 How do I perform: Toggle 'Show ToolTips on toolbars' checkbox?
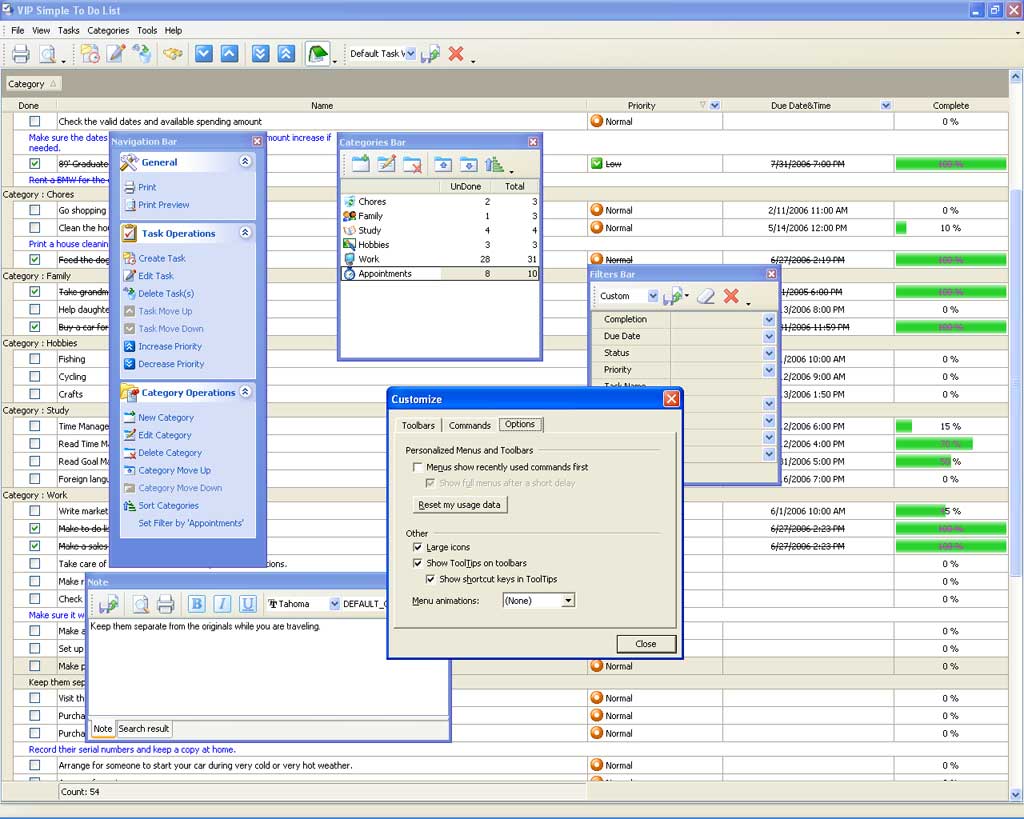coord(418,563)
